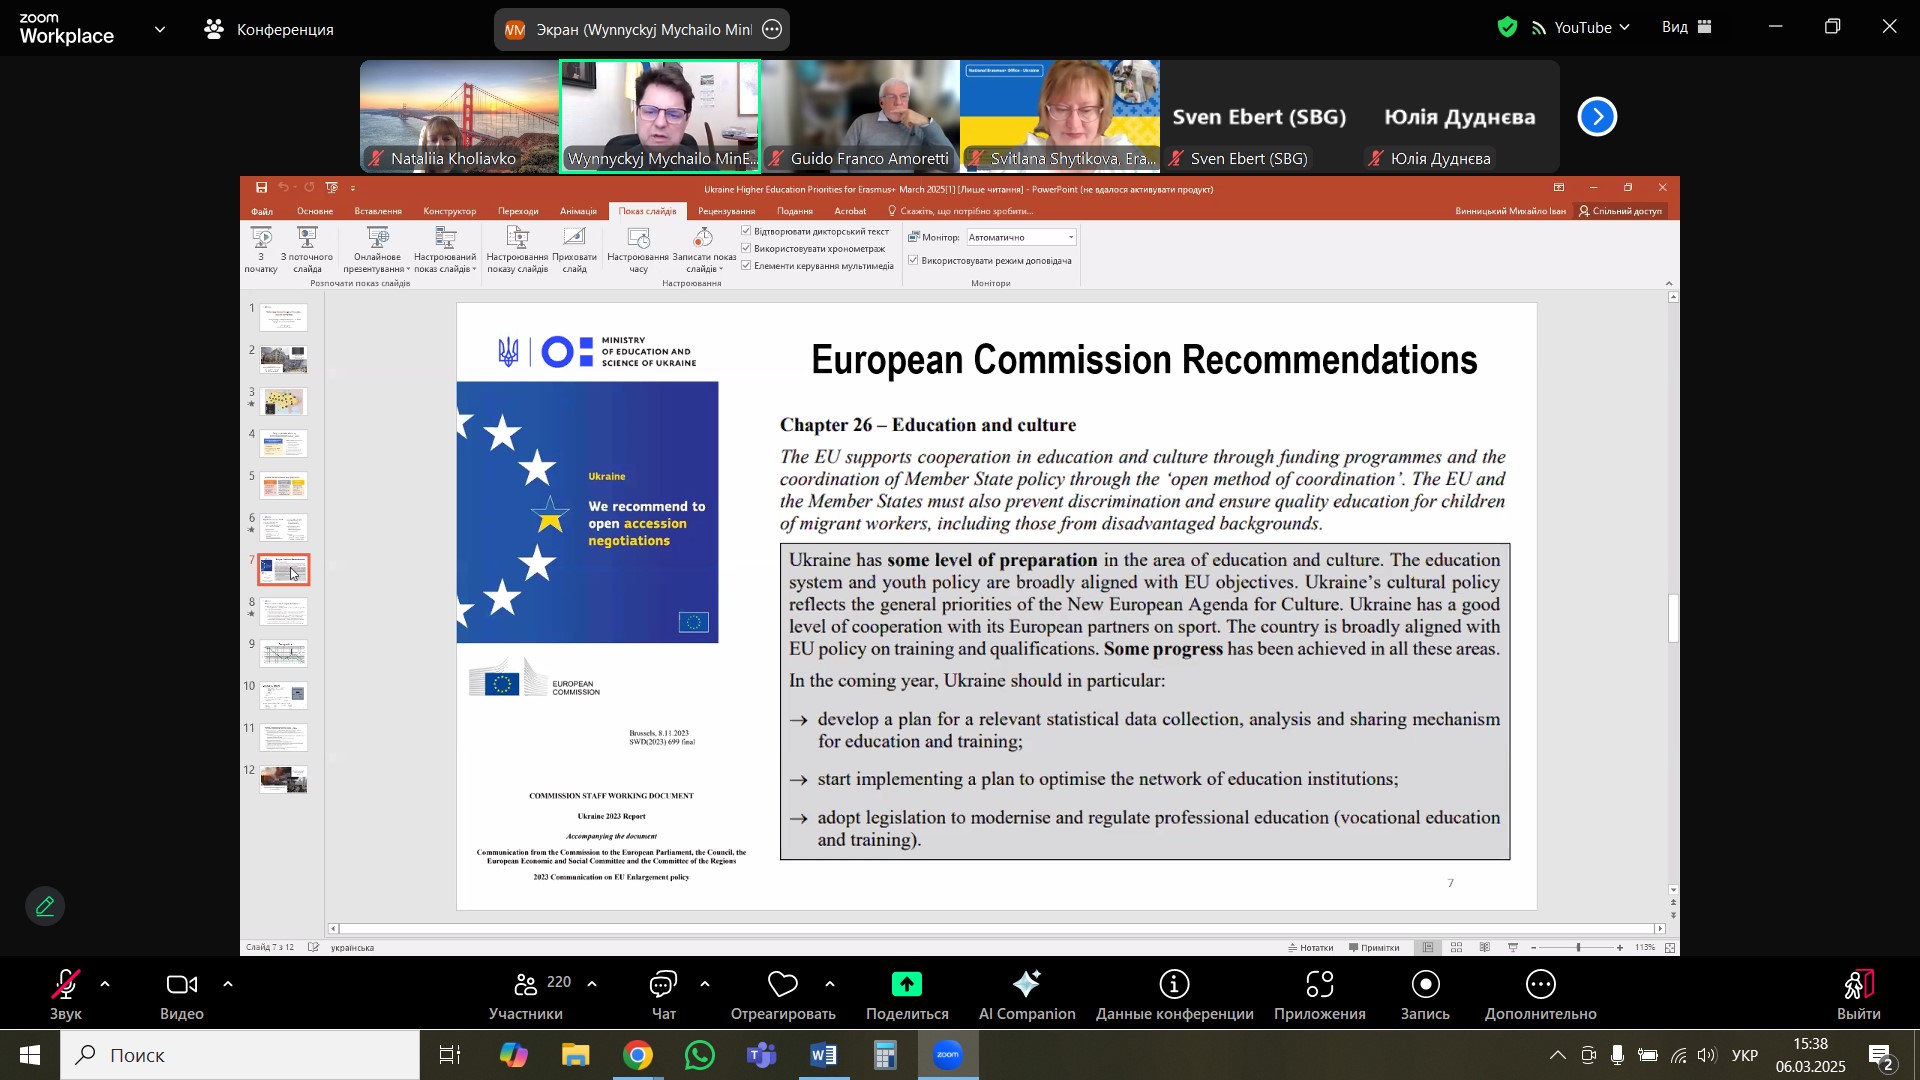Open Microsoft Word from the taskbar
The height and width of the screenshot is (1080, 1920).
pos(824,1055)
